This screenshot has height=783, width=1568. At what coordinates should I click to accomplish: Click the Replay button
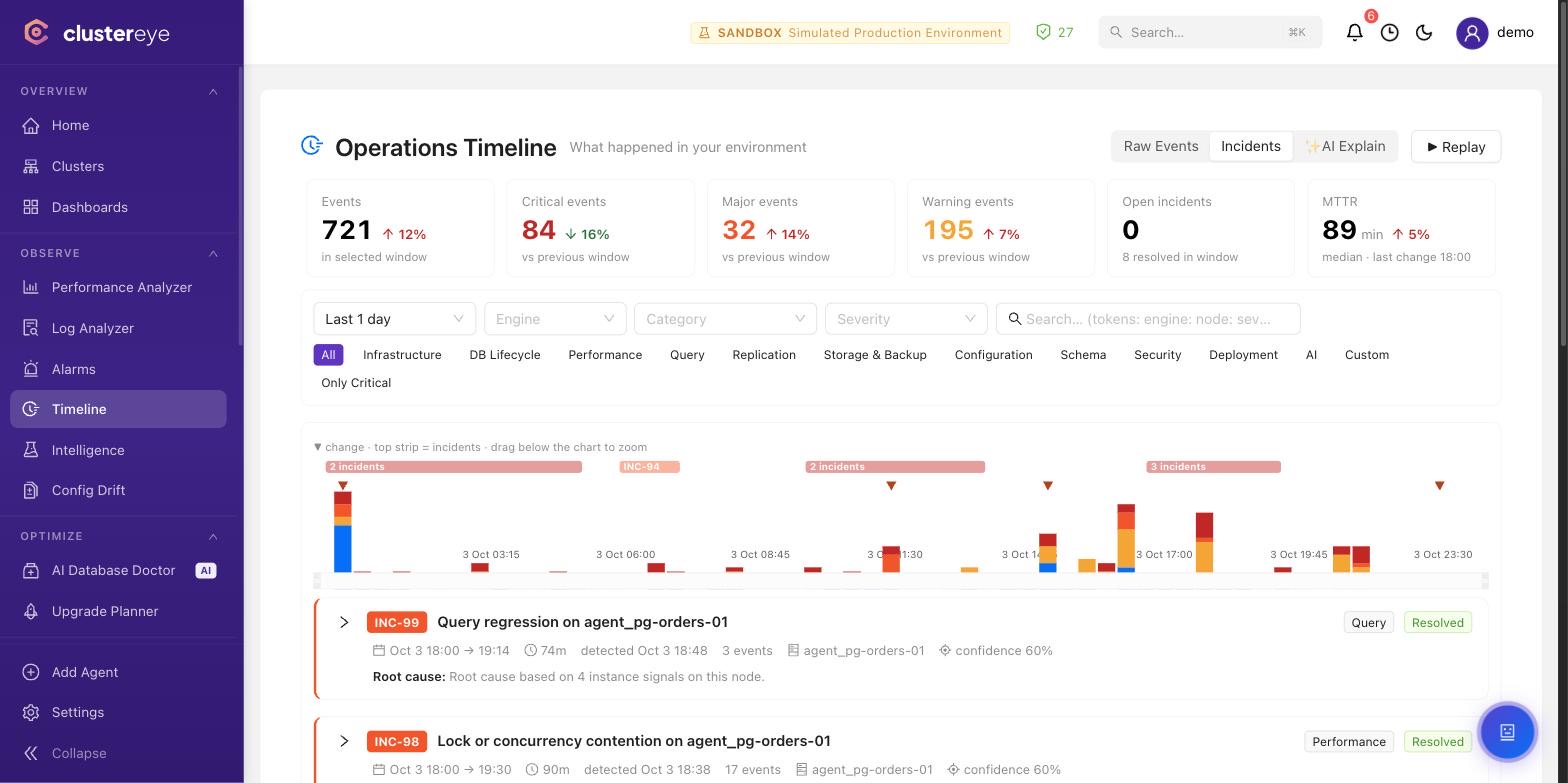point(1456,147)
